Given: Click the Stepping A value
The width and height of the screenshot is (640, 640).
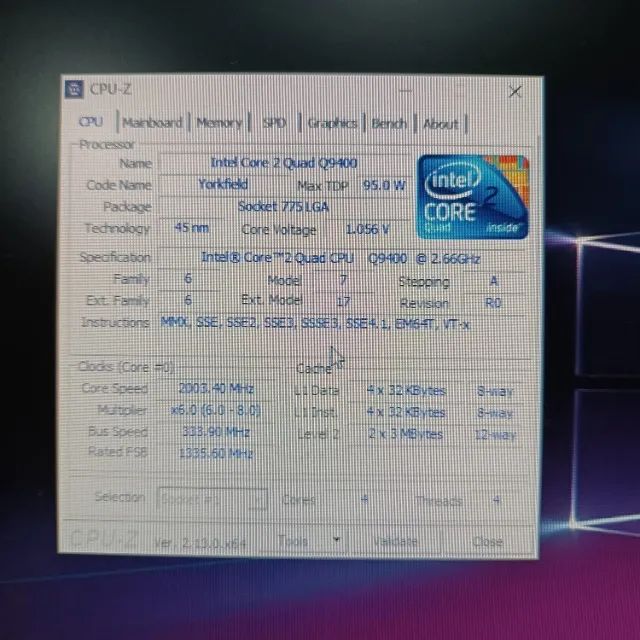Looking at the screenshot, I should pyautogui.click(x=494, y=281).
